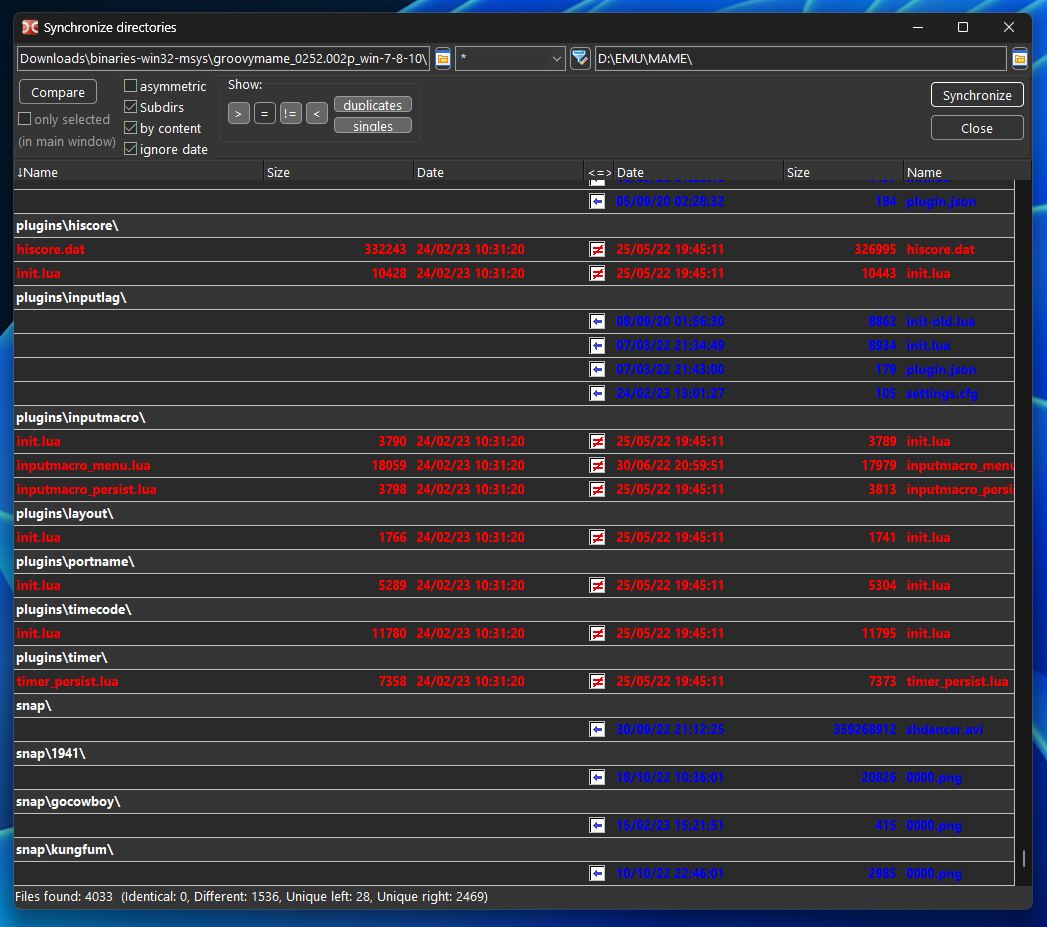Open folder picker for the D:\EMU\MAME\ path

click(1019, 58)
